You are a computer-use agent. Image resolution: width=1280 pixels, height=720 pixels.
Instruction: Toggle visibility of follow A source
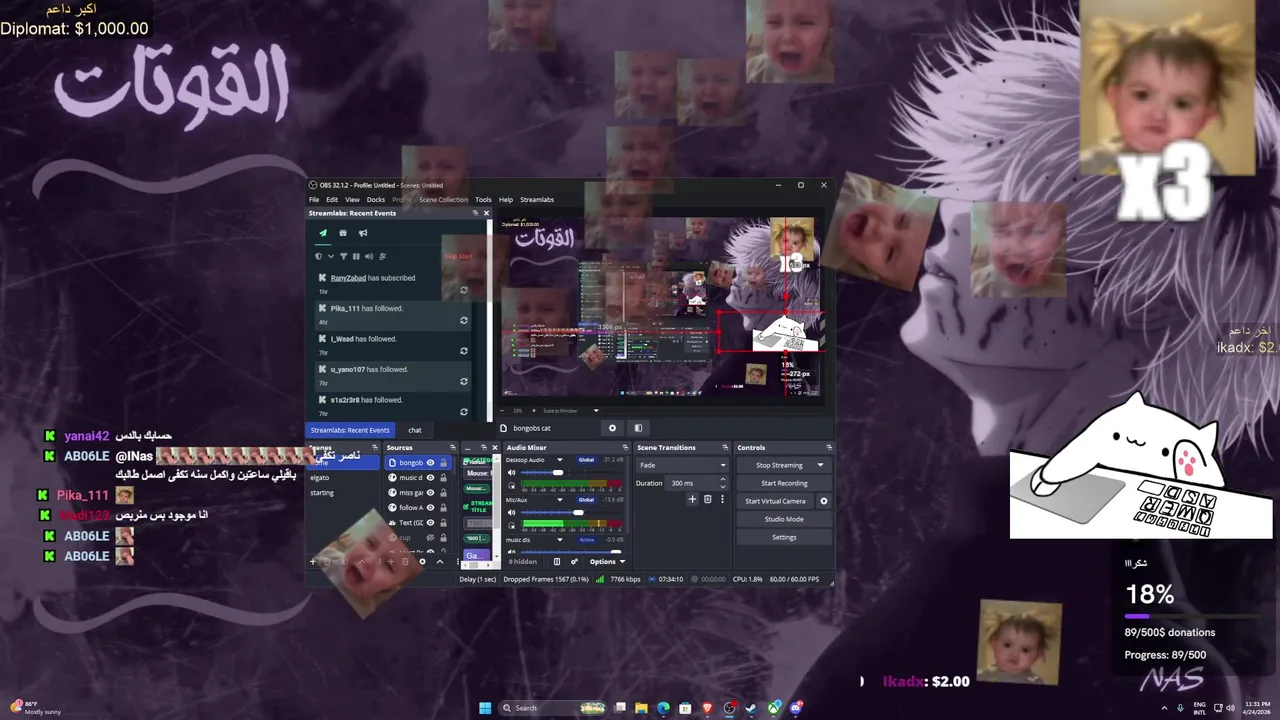(431, 508)
